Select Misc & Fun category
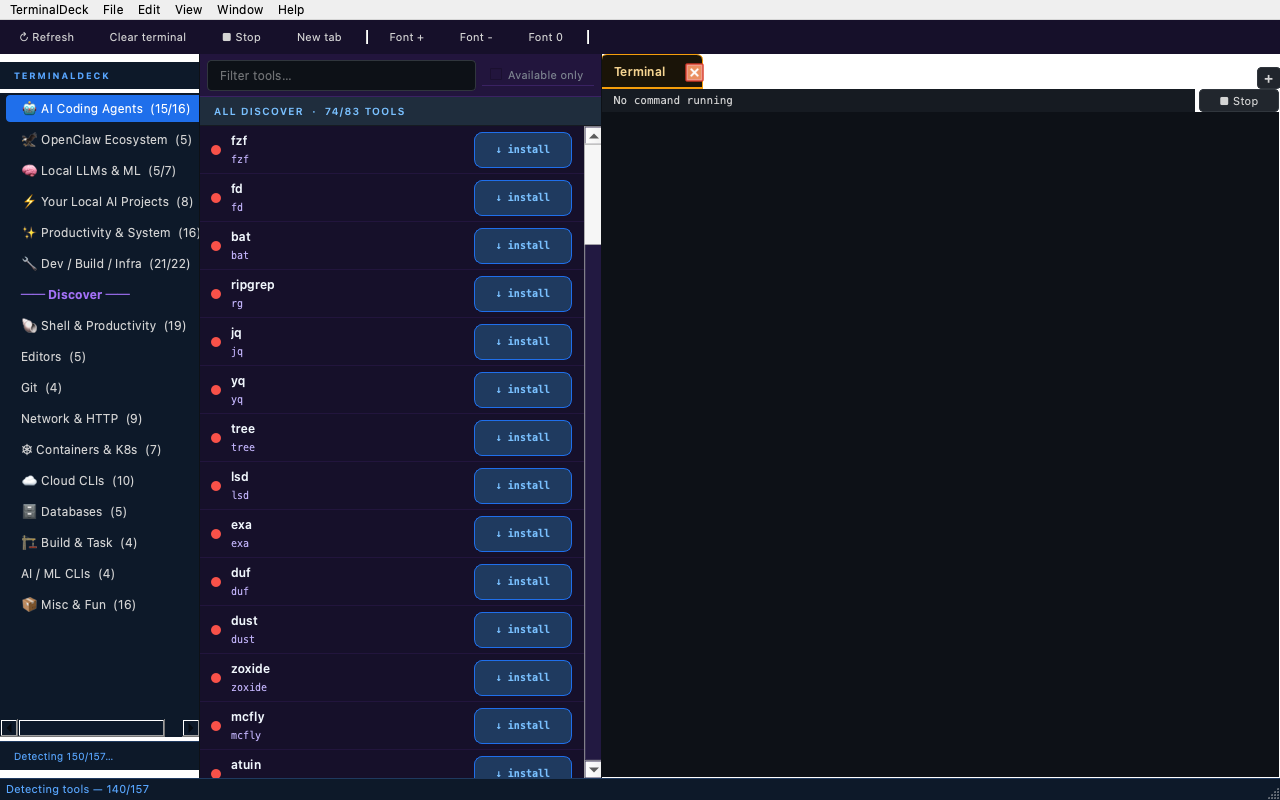Viewport: 1280px width, 800px height. point(103,605)
